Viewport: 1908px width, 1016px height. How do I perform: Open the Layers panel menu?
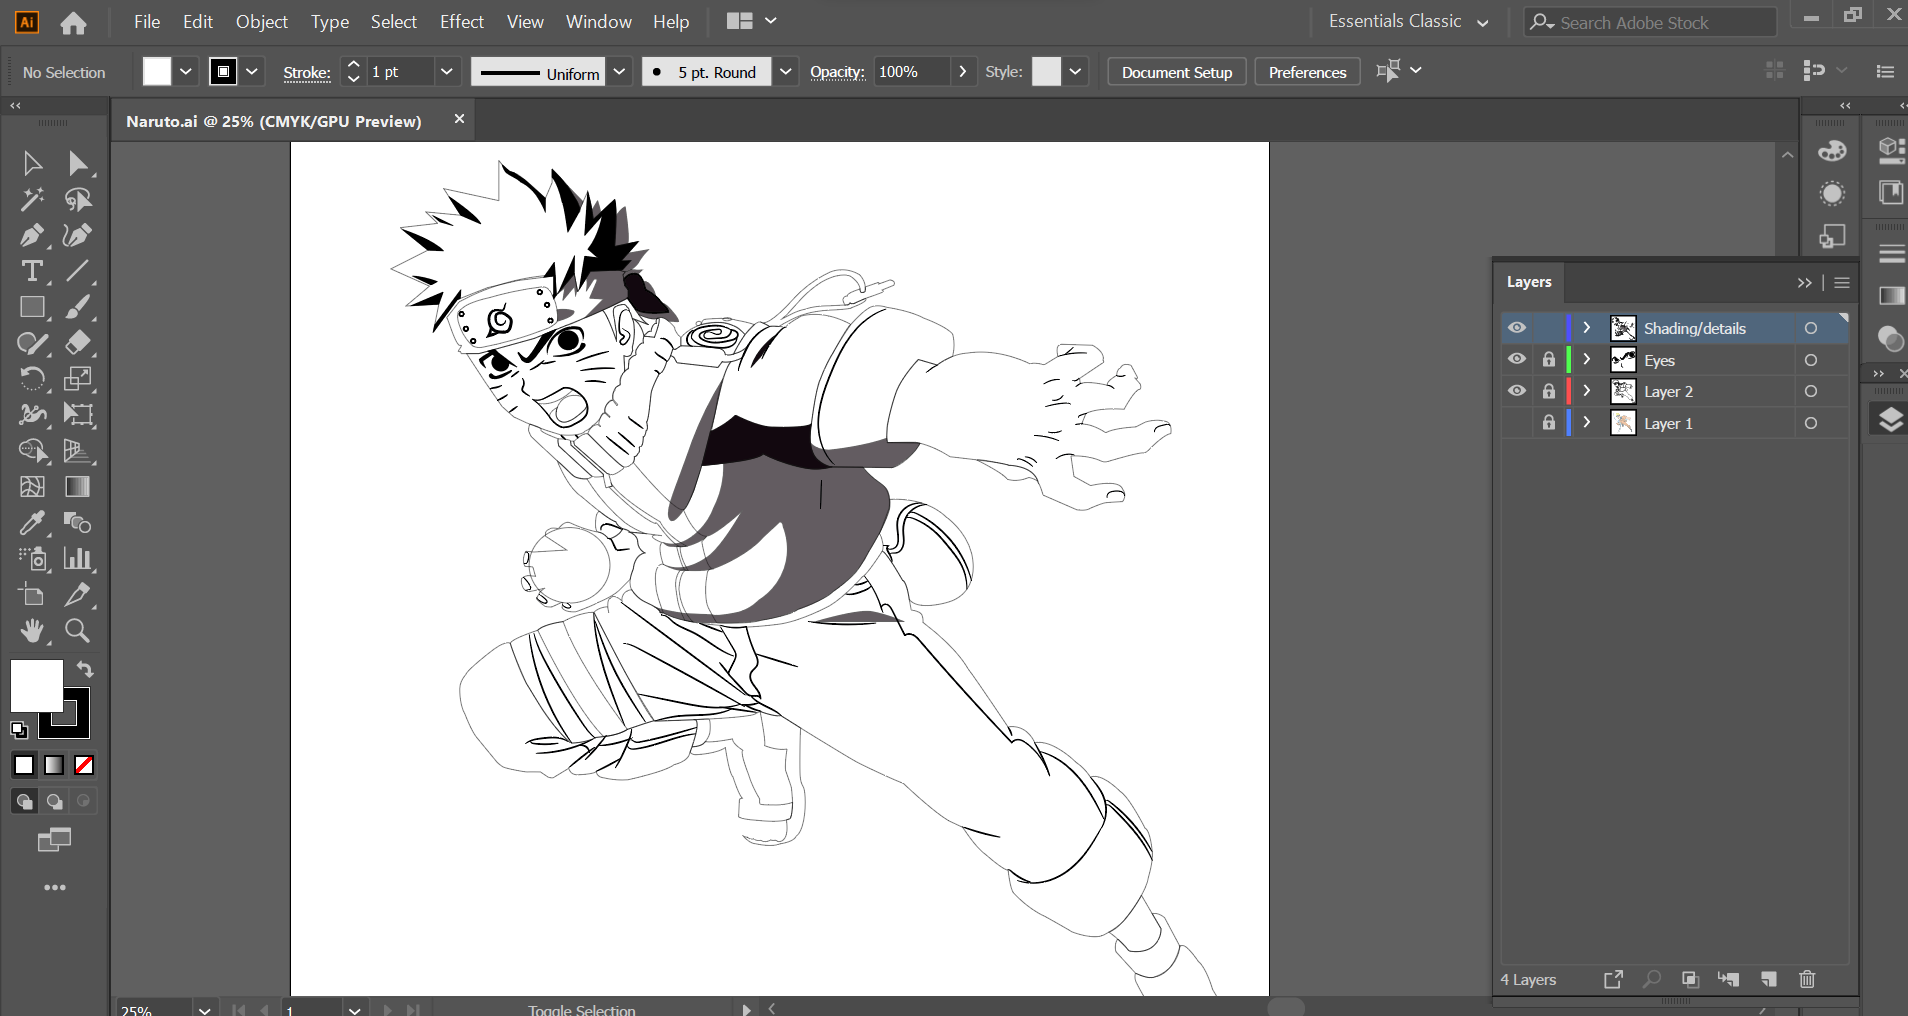pos(1842,283)
